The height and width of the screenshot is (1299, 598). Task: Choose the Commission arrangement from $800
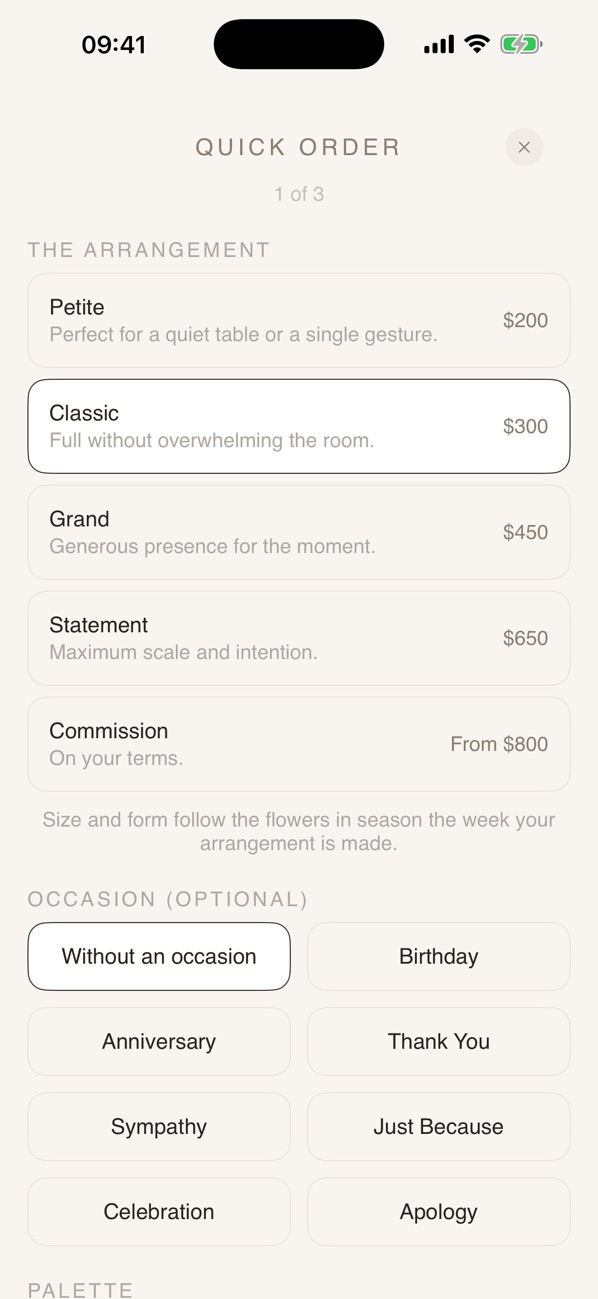point(299,744)
